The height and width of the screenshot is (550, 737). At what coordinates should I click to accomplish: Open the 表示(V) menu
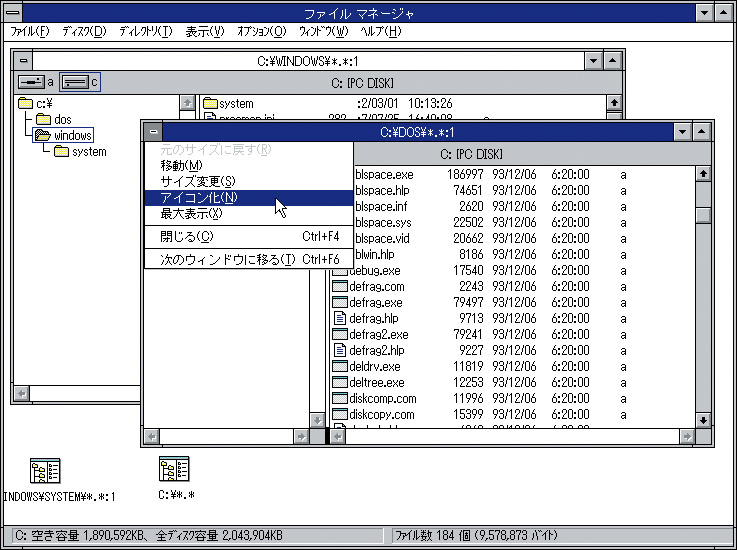click(x=204, y=31)
